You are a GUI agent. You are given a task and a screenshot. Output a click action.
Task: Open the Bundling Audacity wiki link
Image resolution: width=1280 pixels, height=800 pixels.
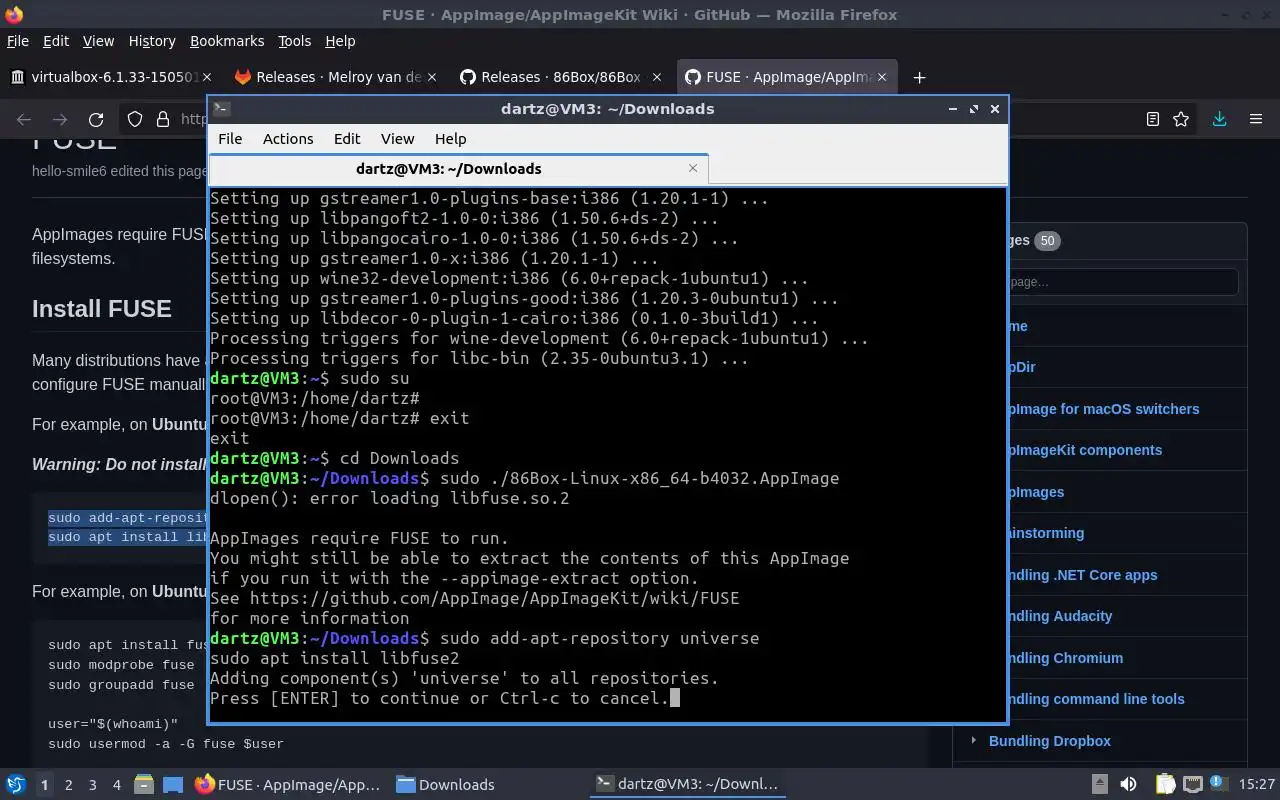tap(1060, 616)
